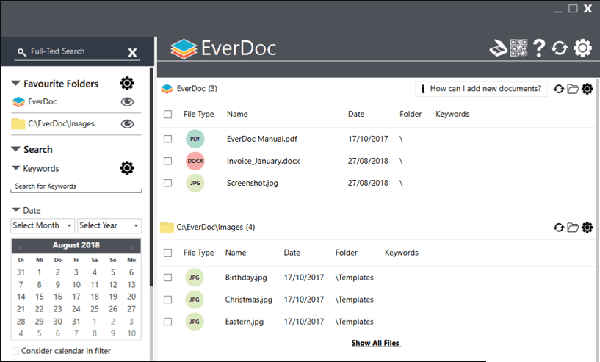Enable Consider calendar in filter
The width and height of the screenshot is (600, 362).
16,351
